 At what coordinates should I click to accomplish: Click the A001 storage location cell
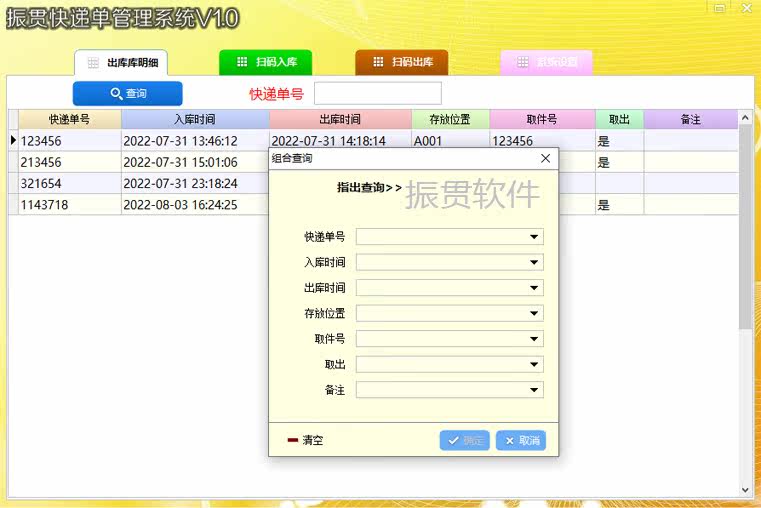[x=450, y=140]
